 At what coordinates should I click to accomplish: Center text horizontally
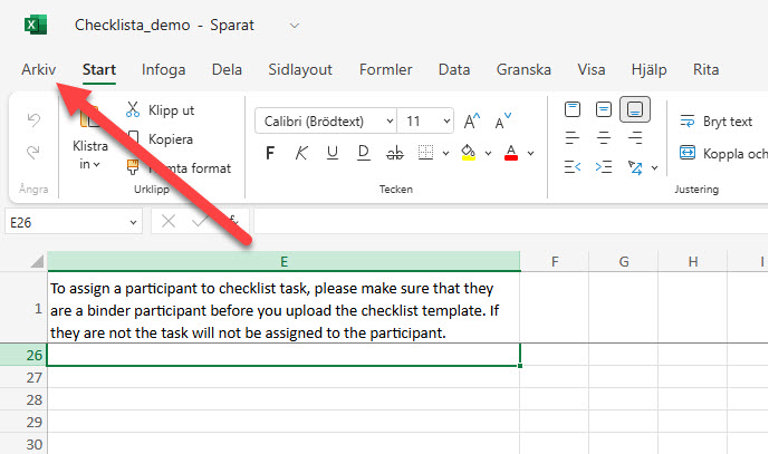pos(603,138)
